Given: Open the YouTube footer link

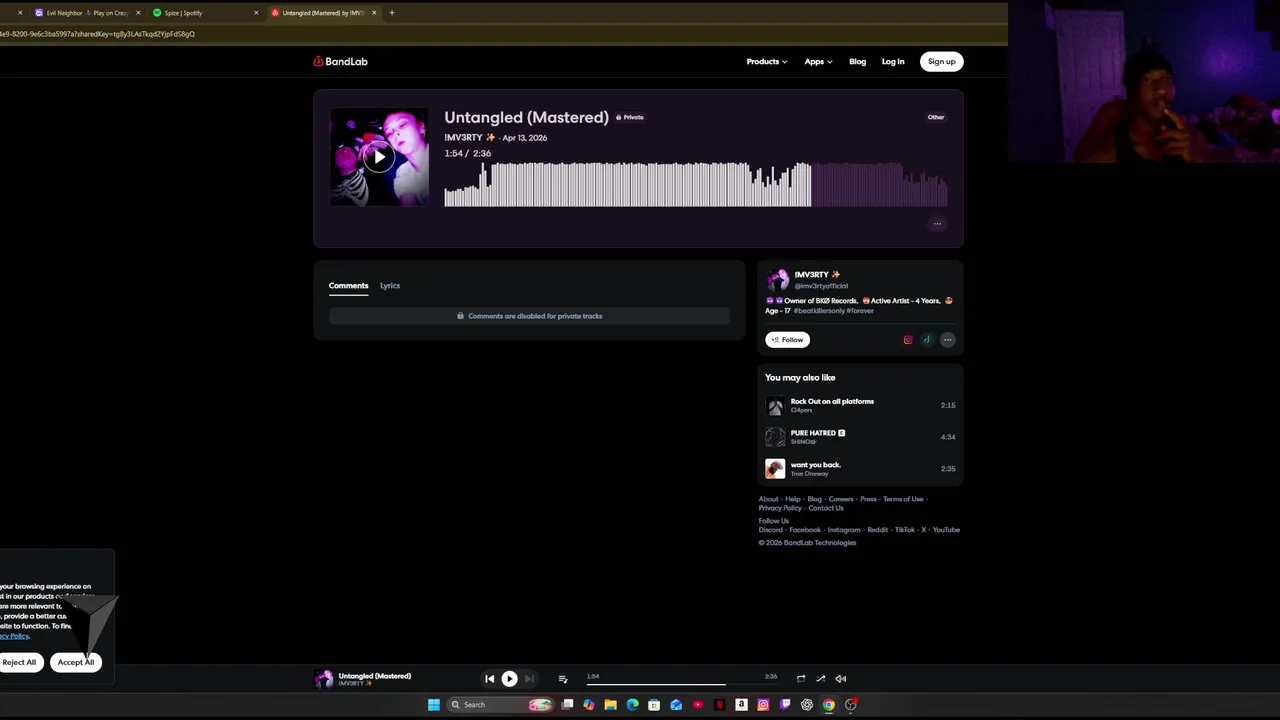Looking at the screenshot, I should (x=946, y=530).
